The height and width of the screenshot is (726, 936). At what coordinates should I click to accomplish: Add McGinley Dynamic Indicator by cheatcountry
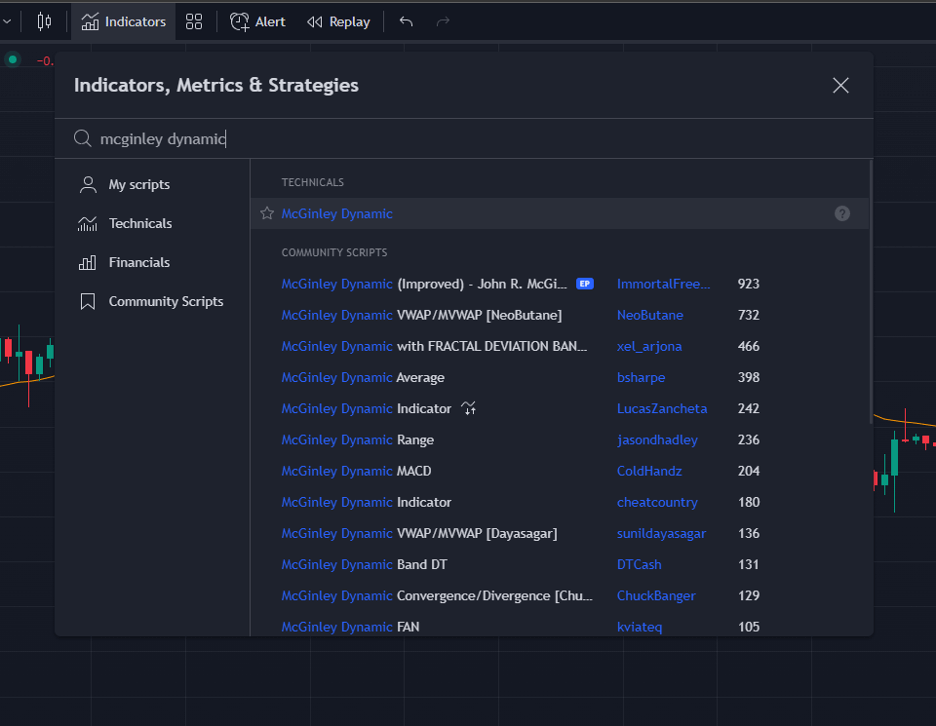tap(366, 502)
